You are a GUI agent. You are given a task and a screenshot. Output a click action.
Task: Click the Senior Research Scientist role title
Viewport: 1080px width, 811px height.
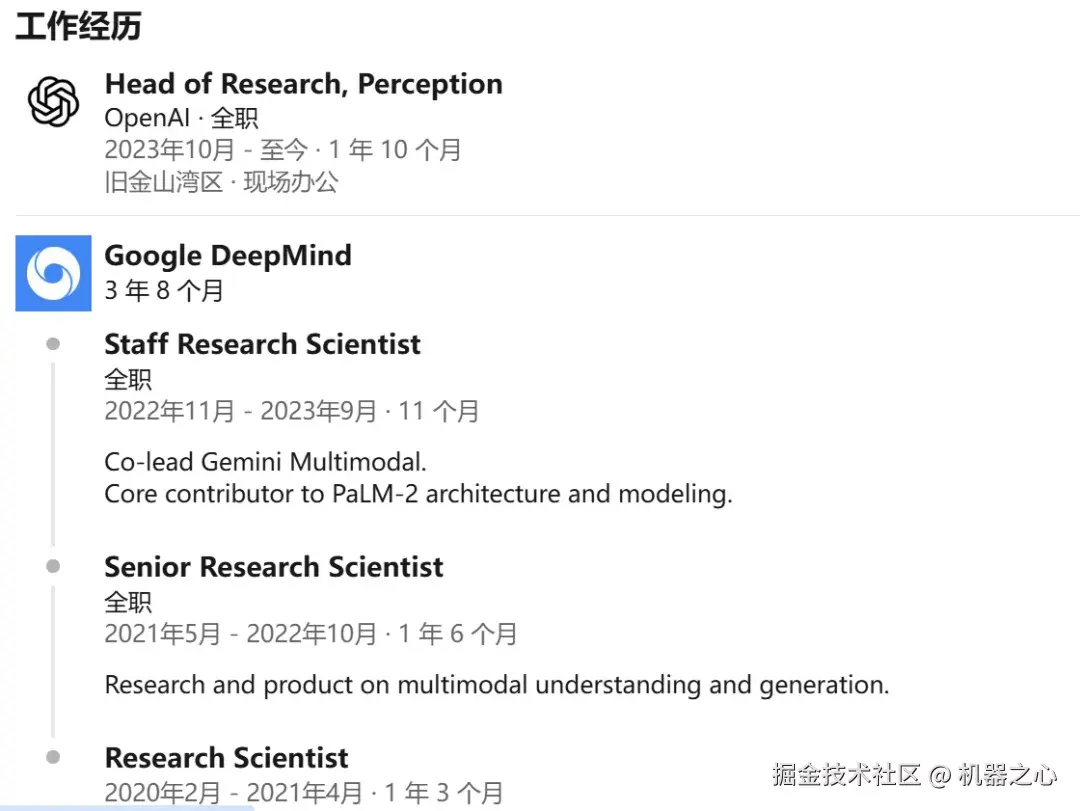point(273,566)
